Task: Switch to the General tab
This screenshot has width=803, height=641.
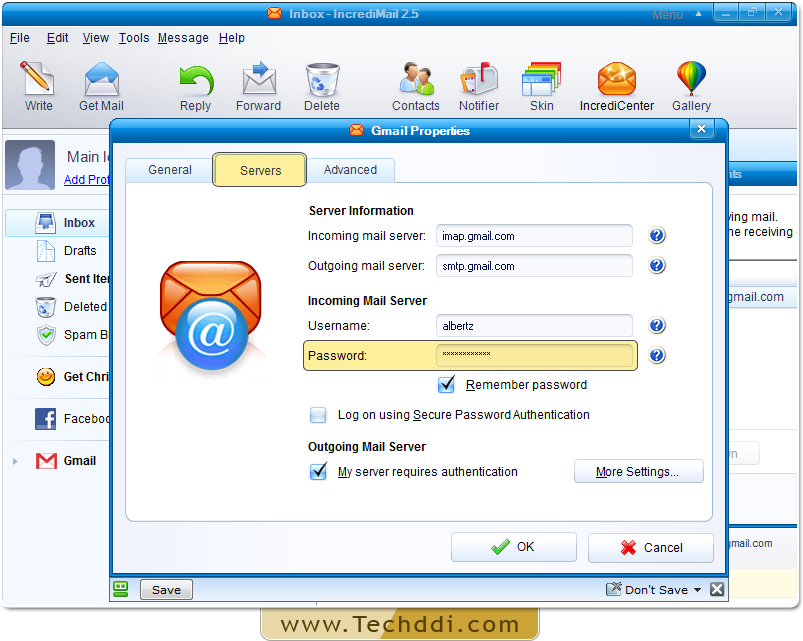Action: point(170,170)
